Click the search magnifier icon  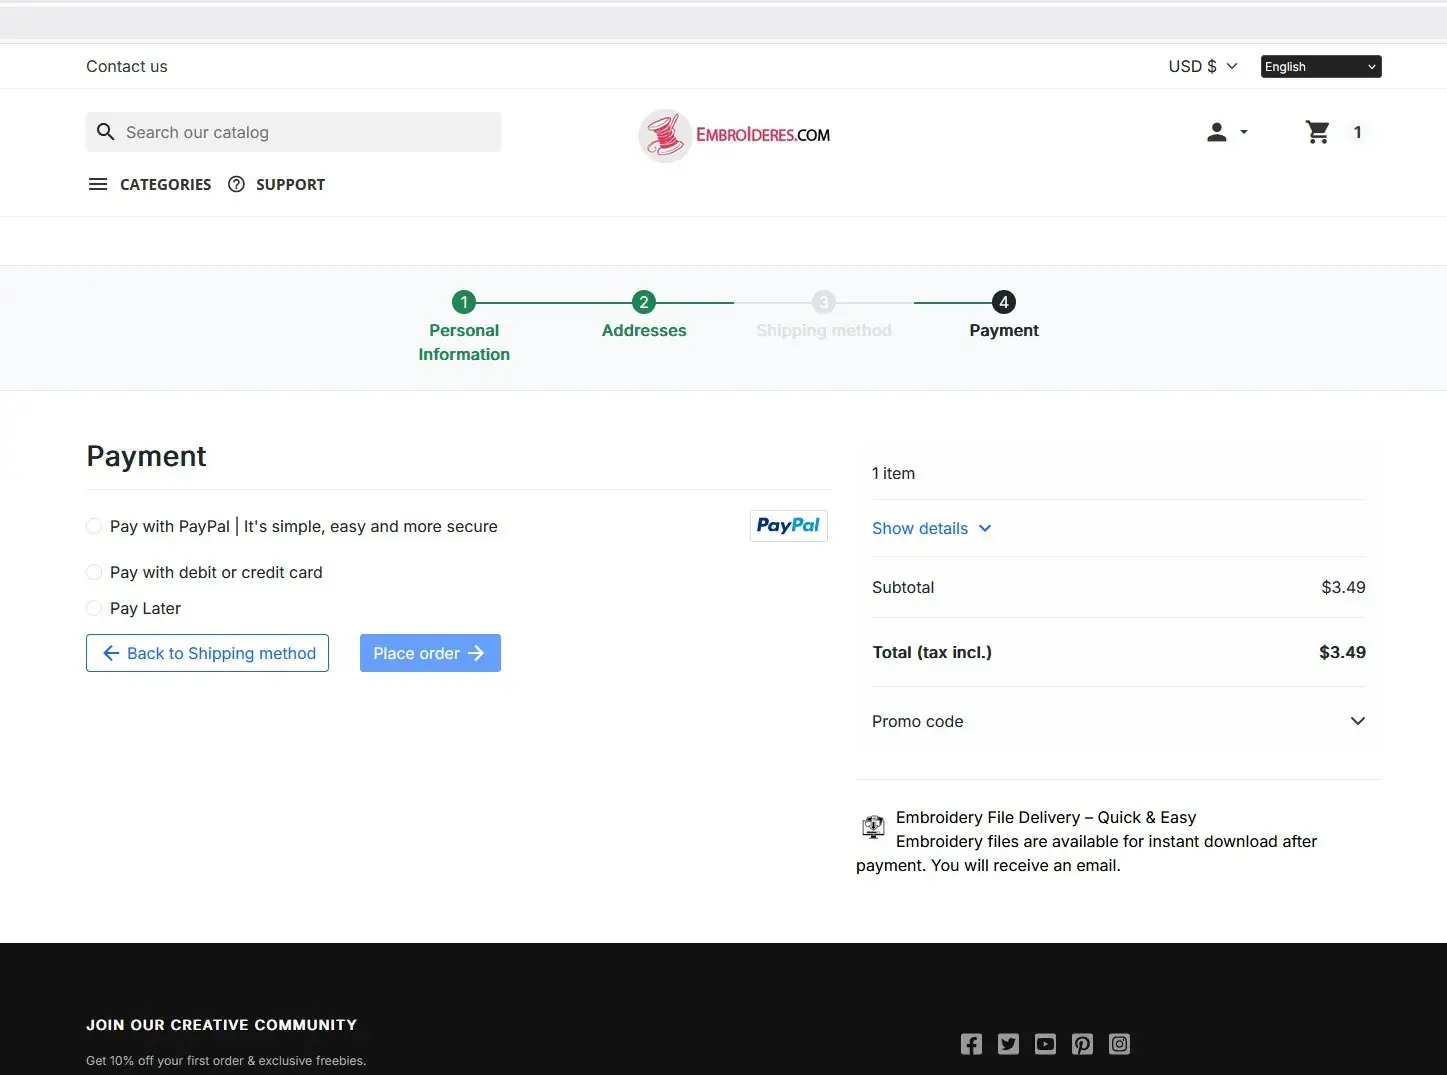coord(105,132)
